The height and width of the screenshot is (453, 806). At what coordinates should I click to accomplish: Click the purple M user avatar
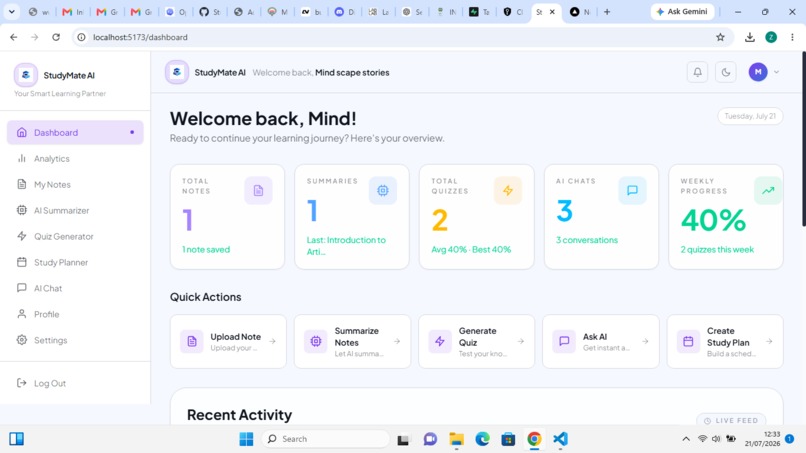click(x=758, y=72)
